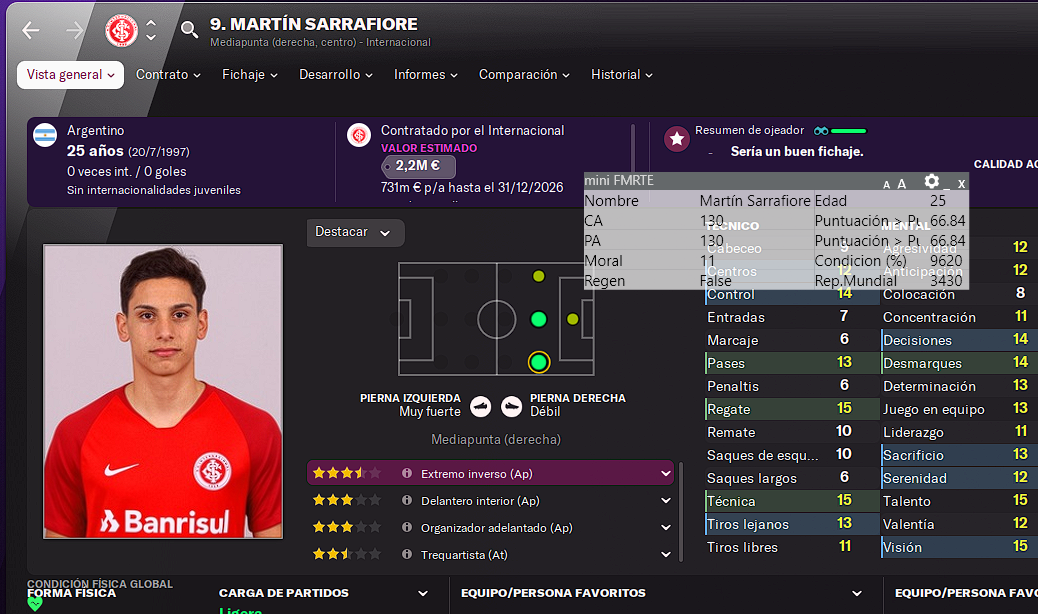The height and width of the screenshot is (614, 1038).
Task: Expand the Delantero interior role row
Action: point(665,501)
